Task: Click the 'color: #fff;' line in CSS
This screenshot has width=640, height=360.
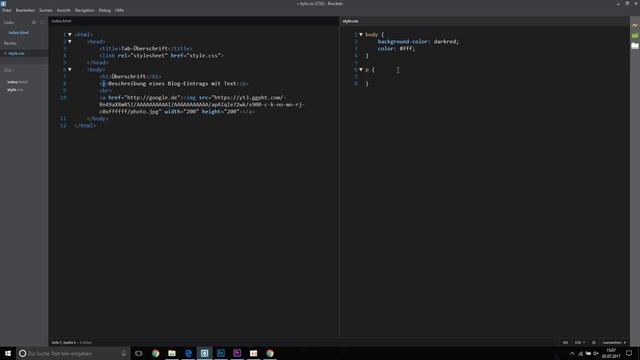Action: click(x=396, y=49)
